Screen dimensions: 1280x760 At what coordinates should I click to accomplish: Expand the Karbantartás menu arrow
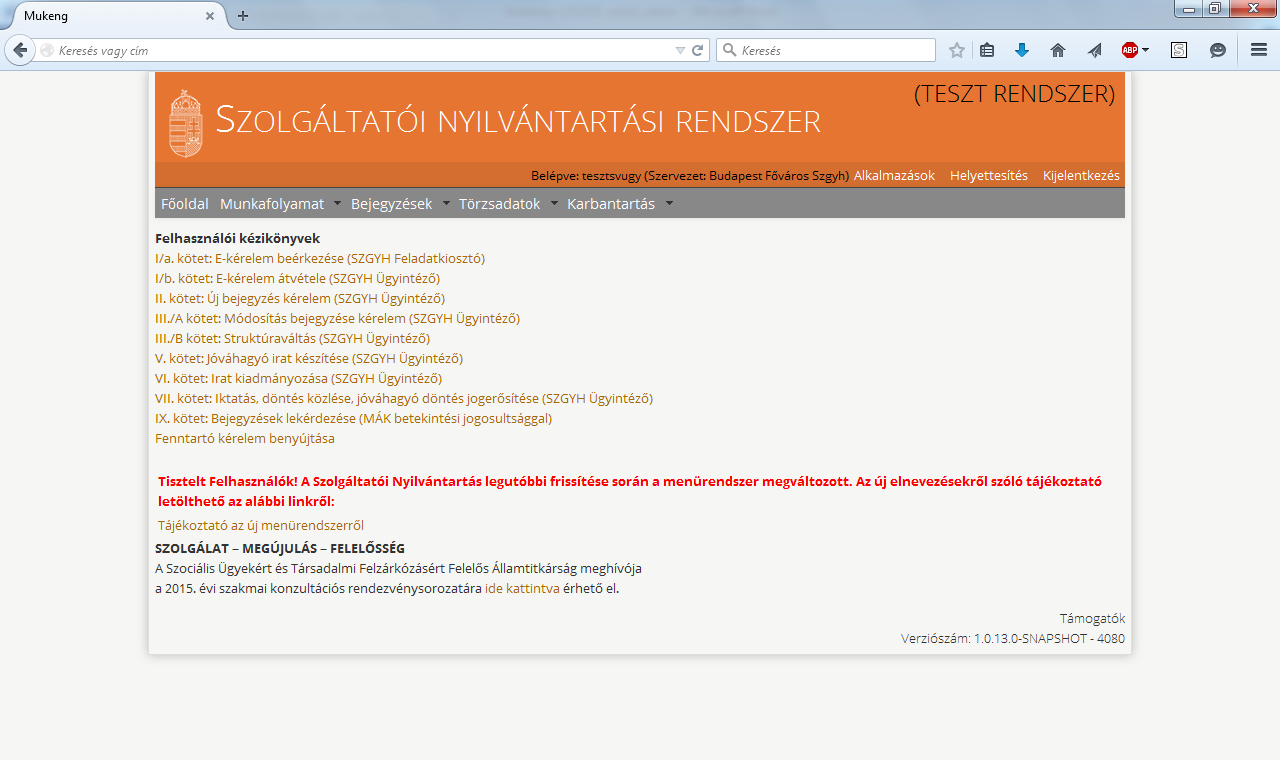(669, 204)
